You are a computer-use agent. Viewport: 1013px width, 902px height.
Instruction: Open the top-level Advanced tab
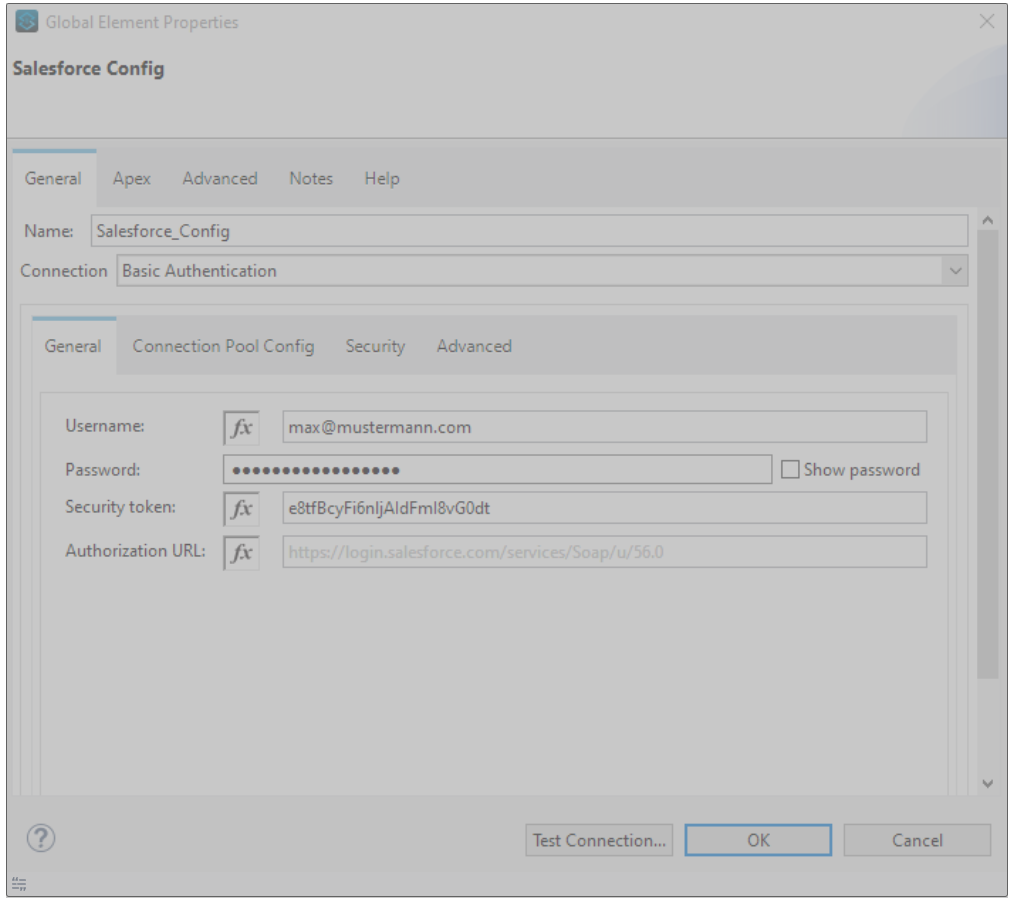[x=220, y=179]
